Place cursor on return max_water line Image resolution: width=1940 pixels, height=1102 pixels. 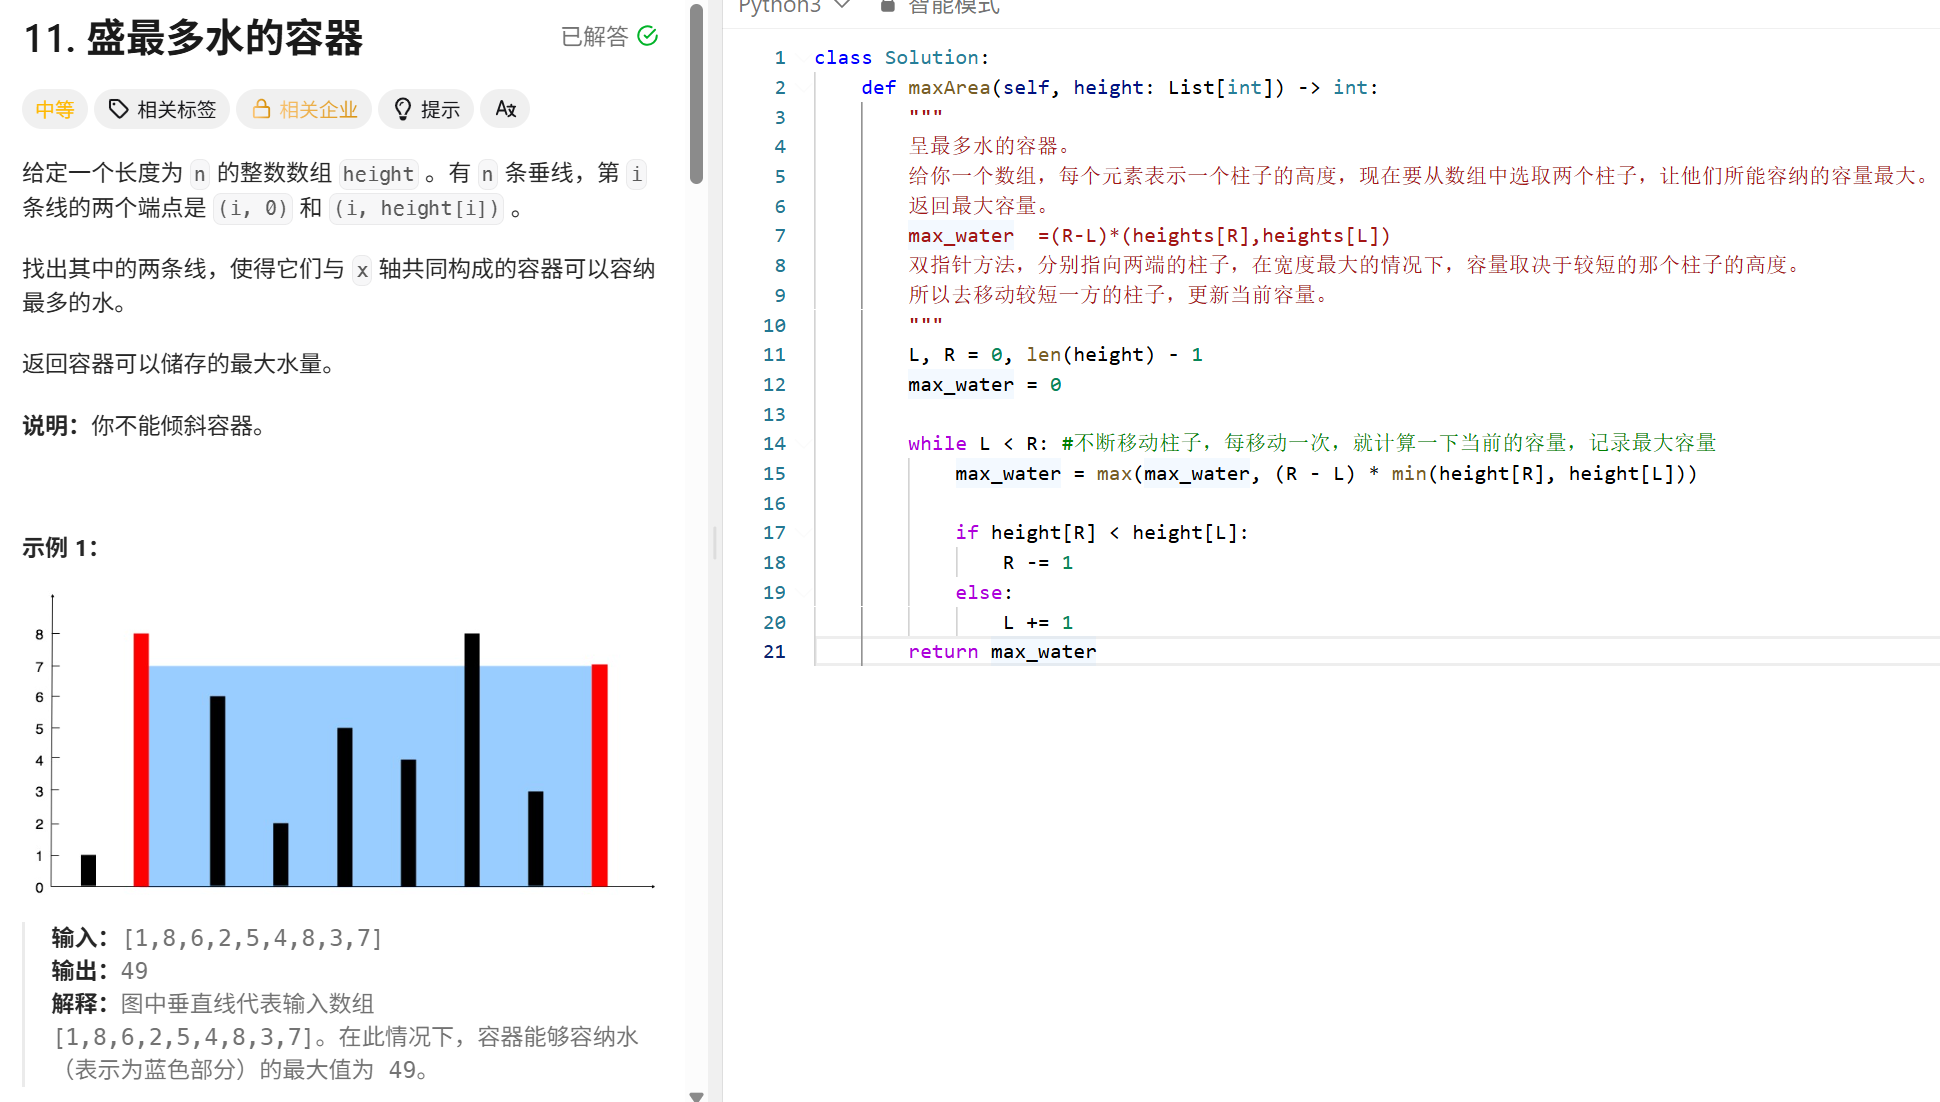click(1001, 652)
